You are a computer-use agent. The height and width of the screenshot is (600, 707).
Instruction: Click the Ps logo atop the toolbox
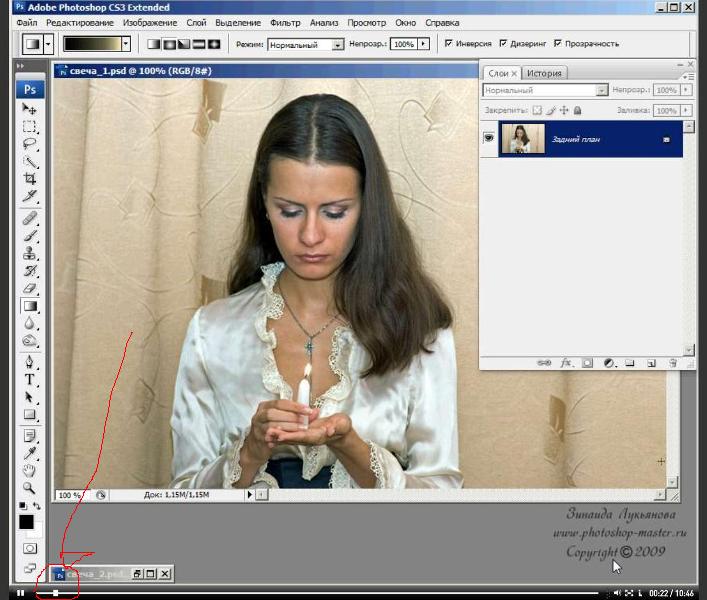tap(30, 89)
